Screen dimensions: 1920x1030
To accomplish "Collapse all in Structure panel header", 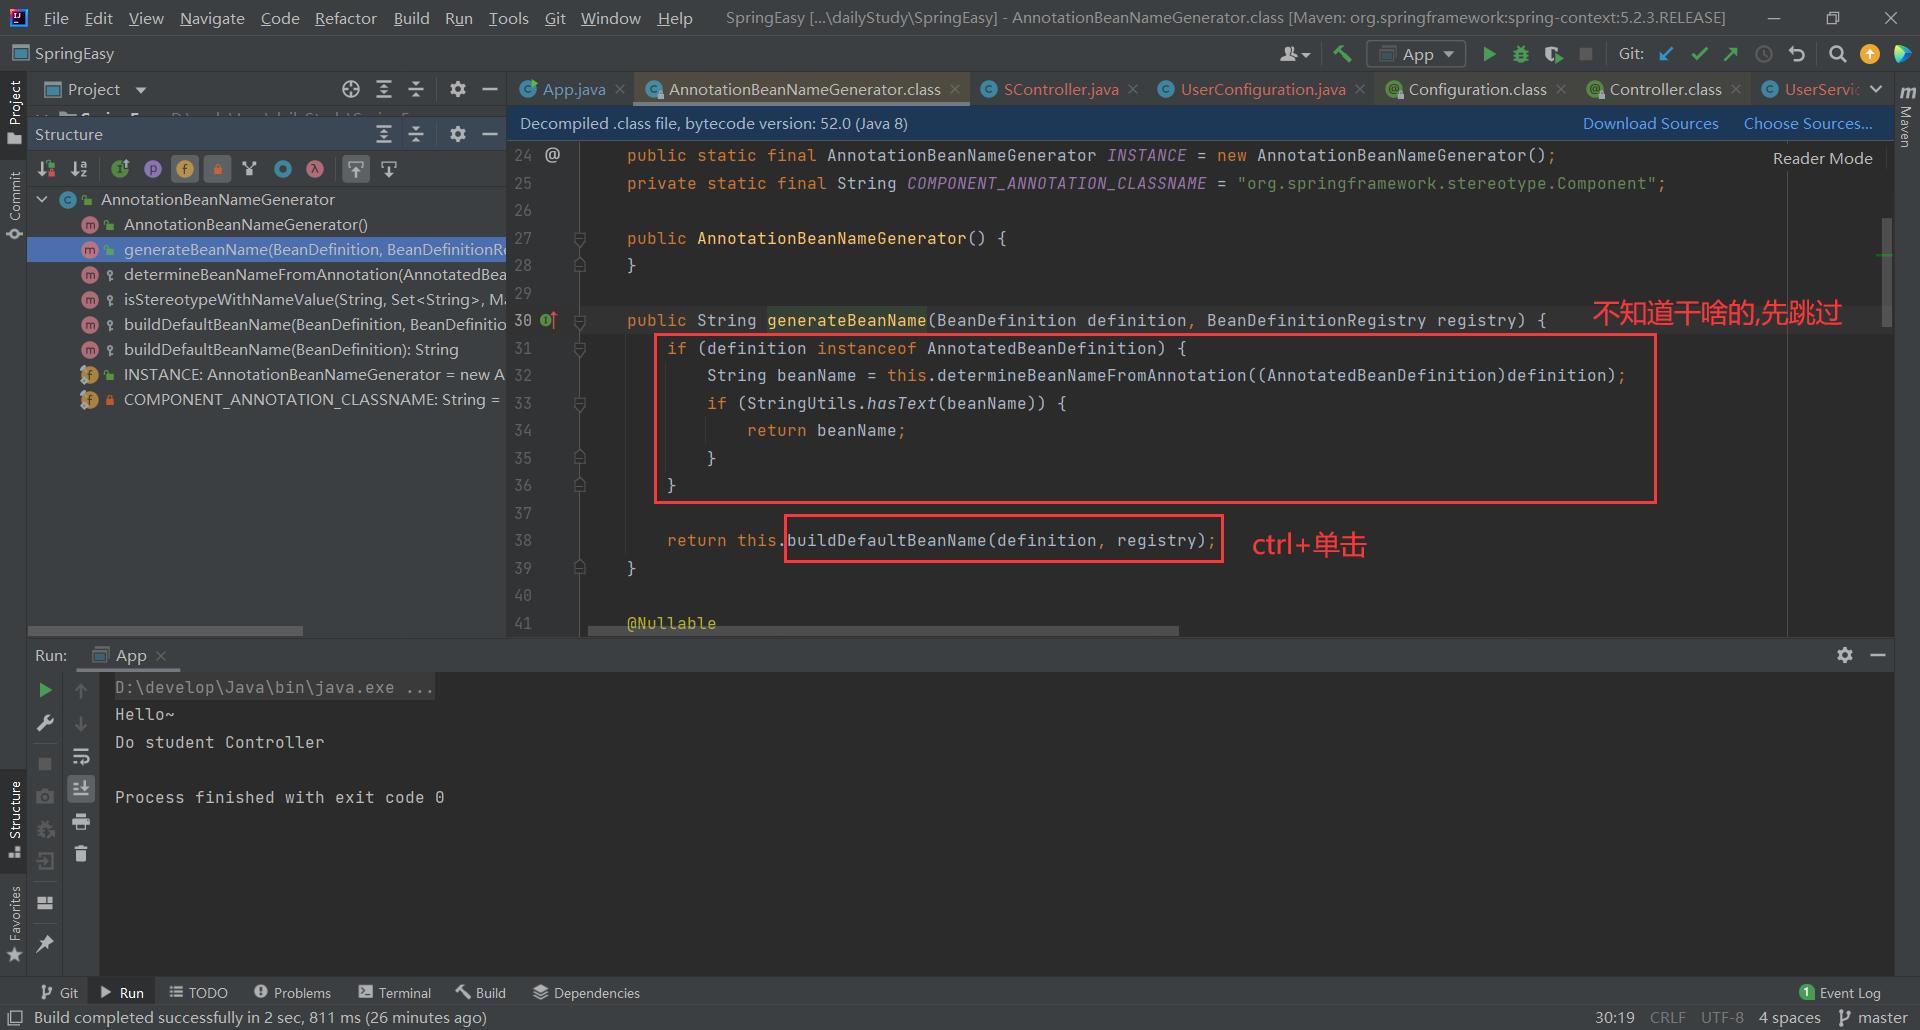I will (x=416, y=134).
